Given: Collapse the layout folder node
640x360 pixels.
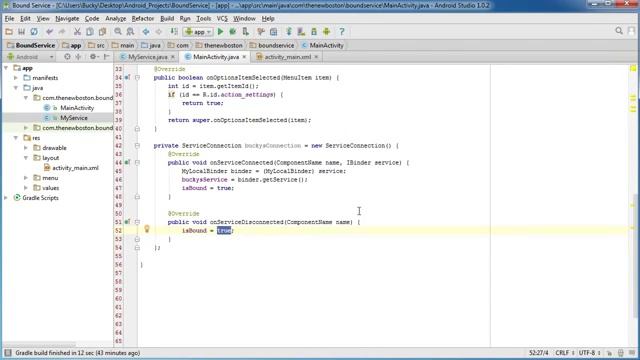Looking at the screenshot, I should [26, 158].
